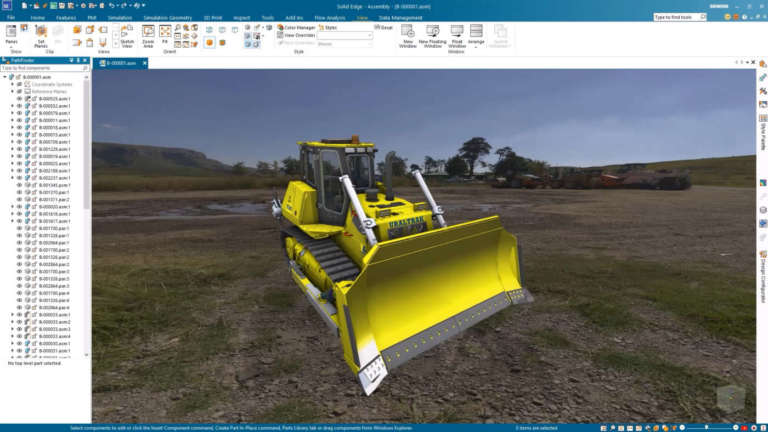Click the 'Type to find tools' search box
This screenshot has height=432, width=768.
[689, 17]
